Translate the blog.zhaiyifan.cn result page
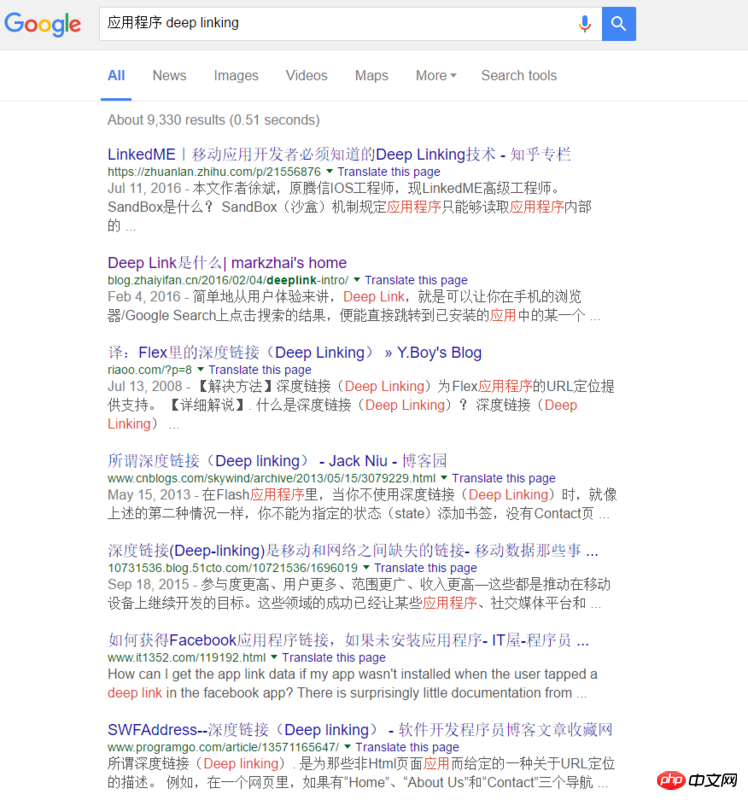748x800 pixels. click(x=416, y=280)
